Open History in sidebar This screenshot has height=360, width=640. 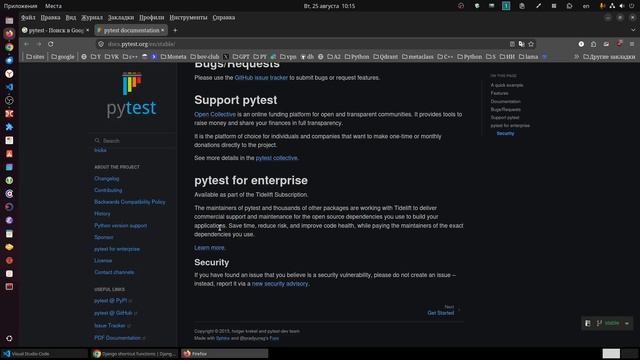pos(102,214)
